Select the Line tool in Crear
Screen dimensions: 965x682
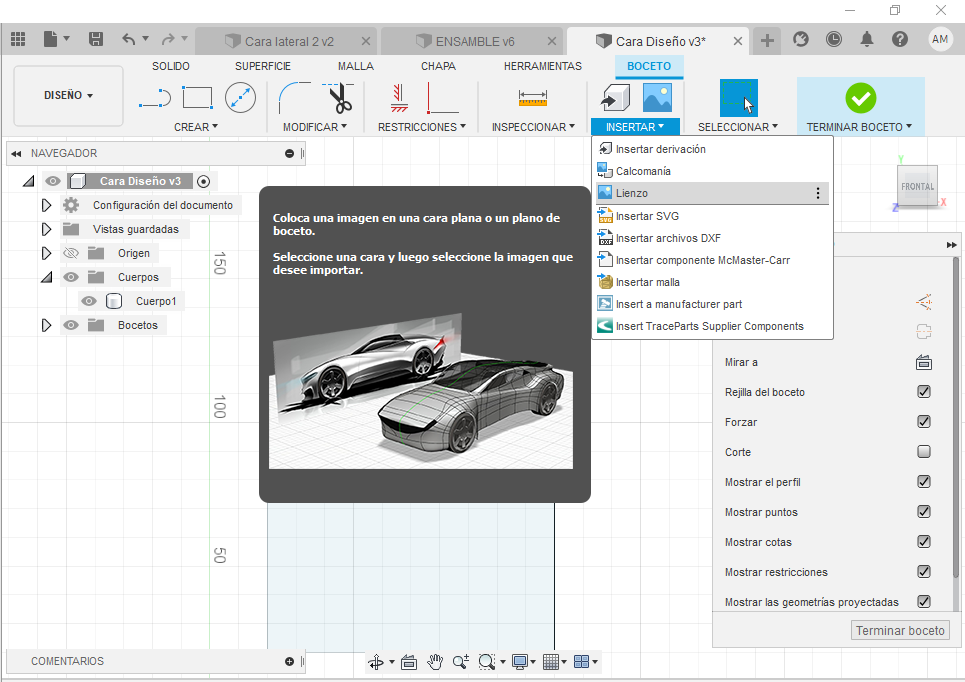(x=154, y=98)
